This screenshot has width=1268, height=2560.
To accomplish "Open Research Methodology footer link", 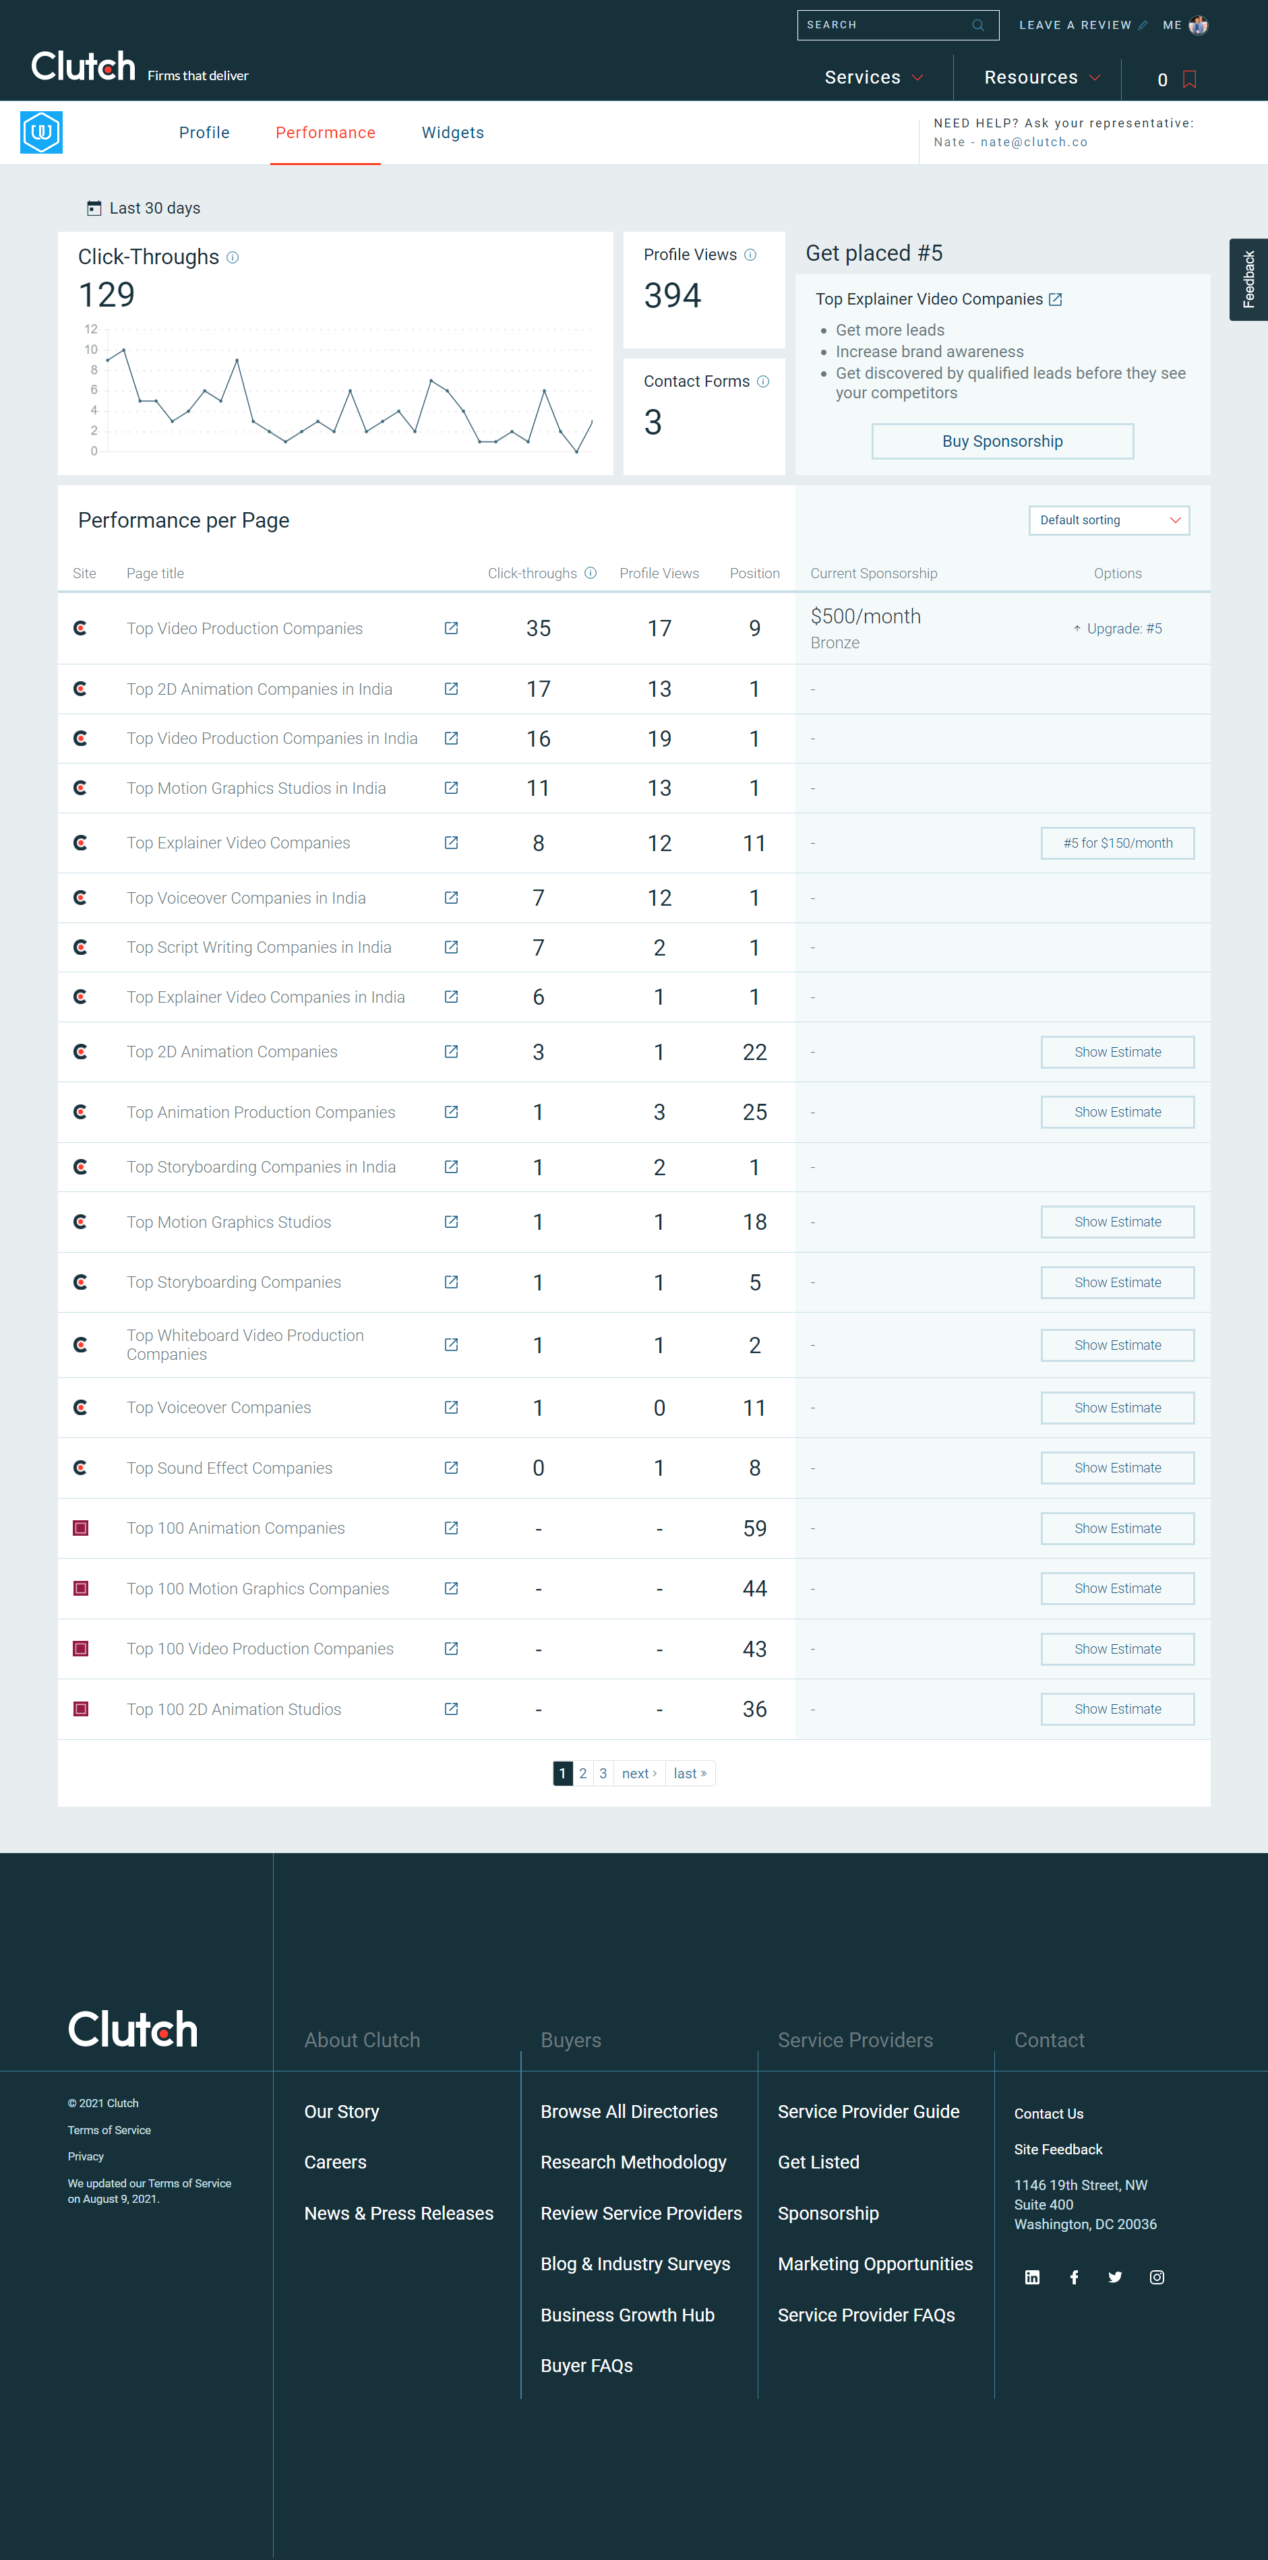I will [633, 2162].
